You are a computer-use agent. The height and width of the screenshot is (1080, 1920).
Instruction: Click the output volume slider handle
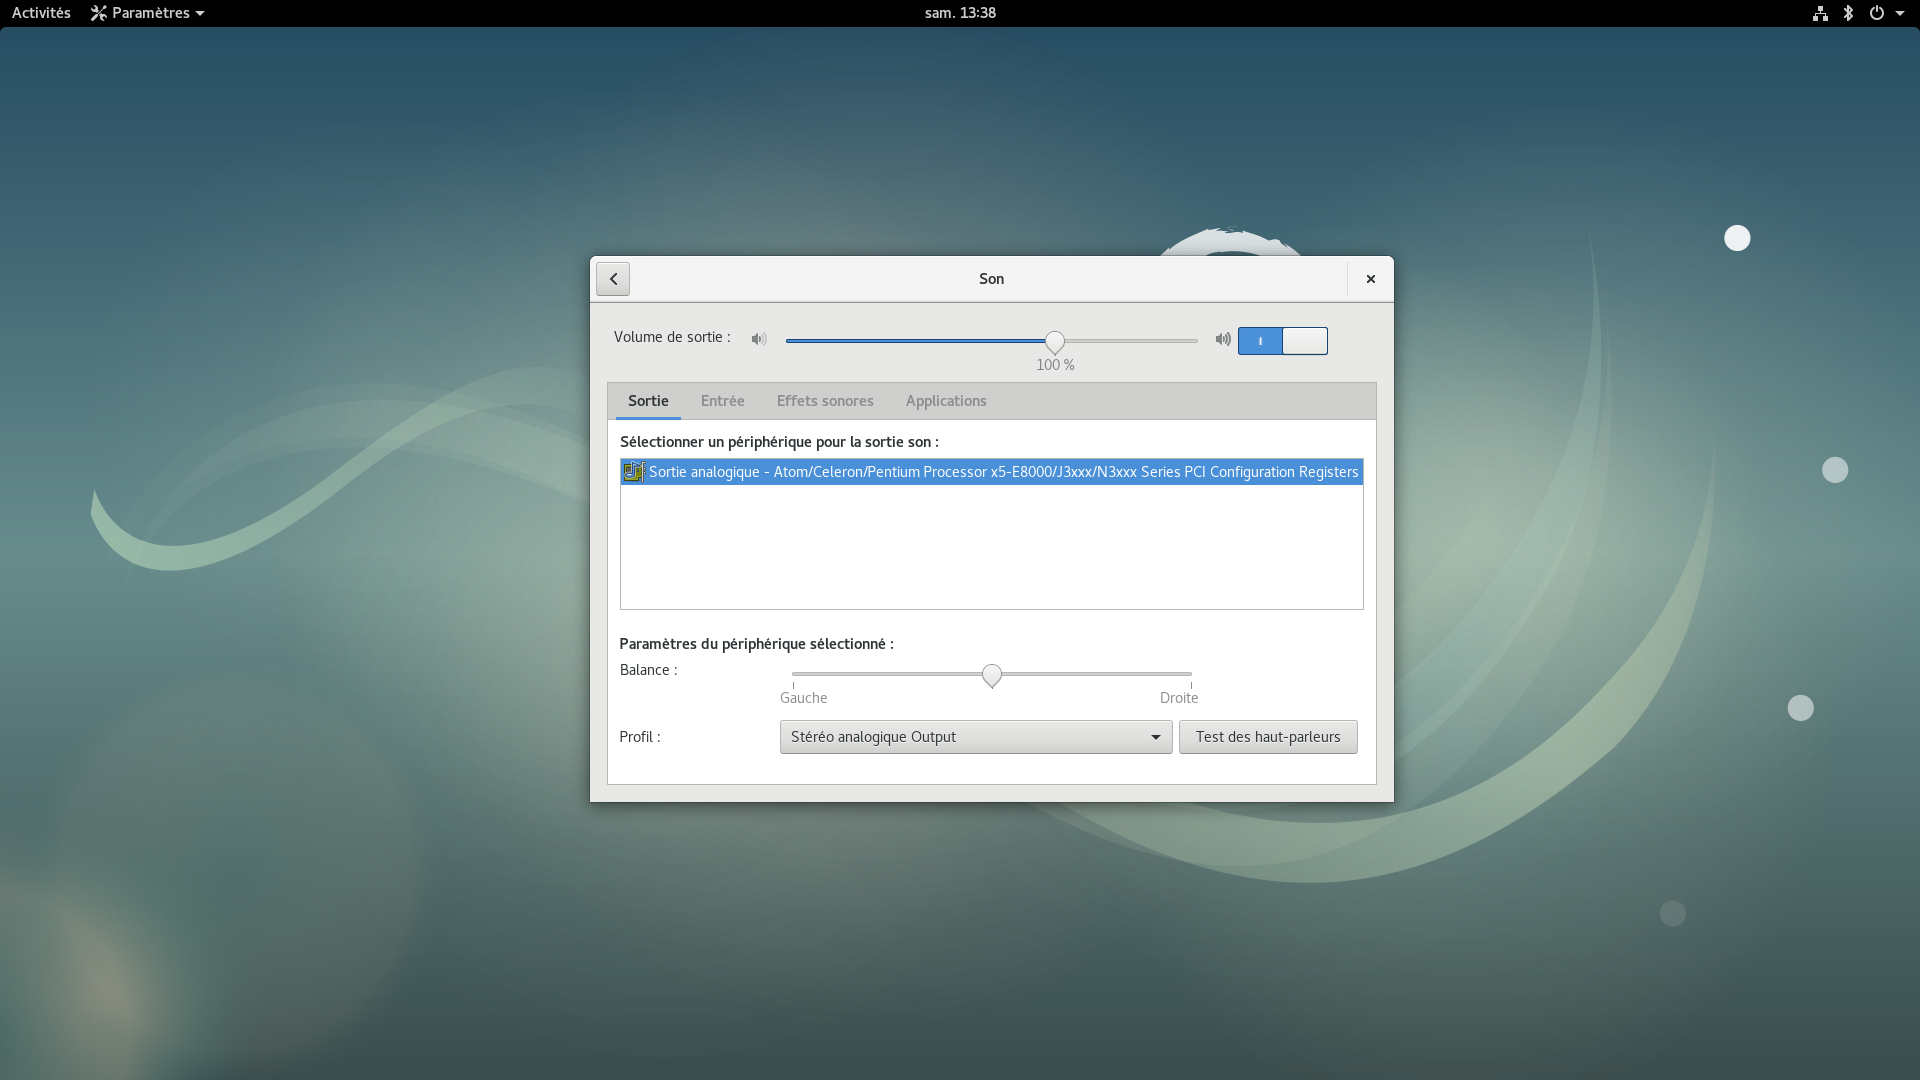pos(1055,342)
